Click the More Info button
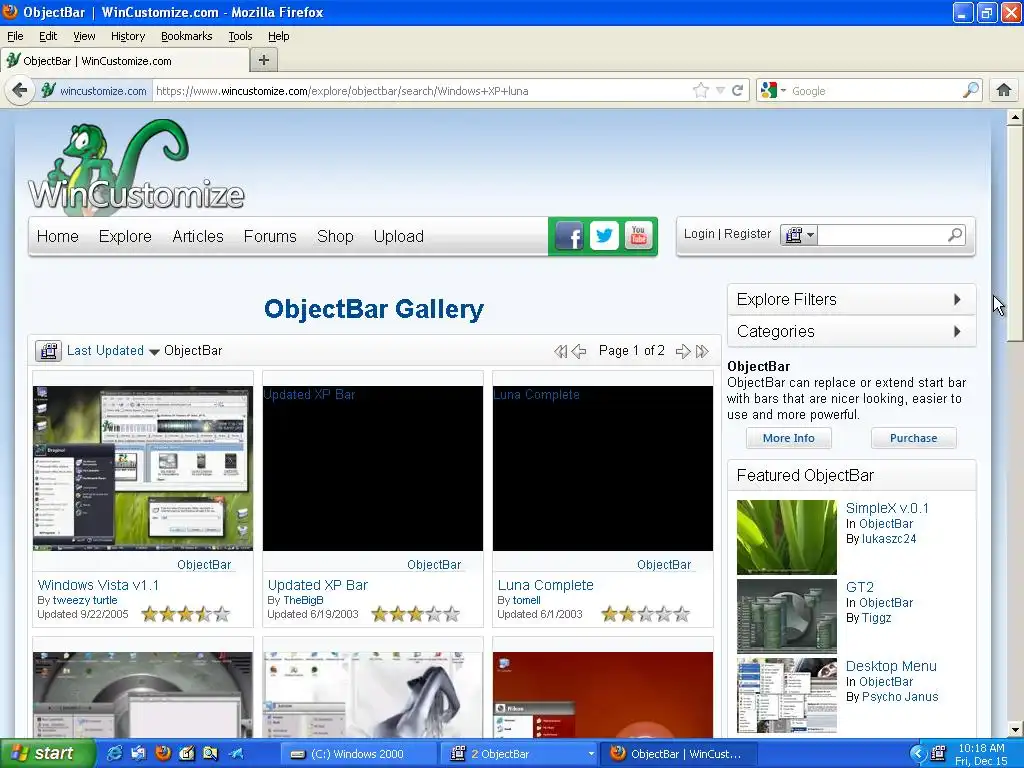 coord(788,438)
